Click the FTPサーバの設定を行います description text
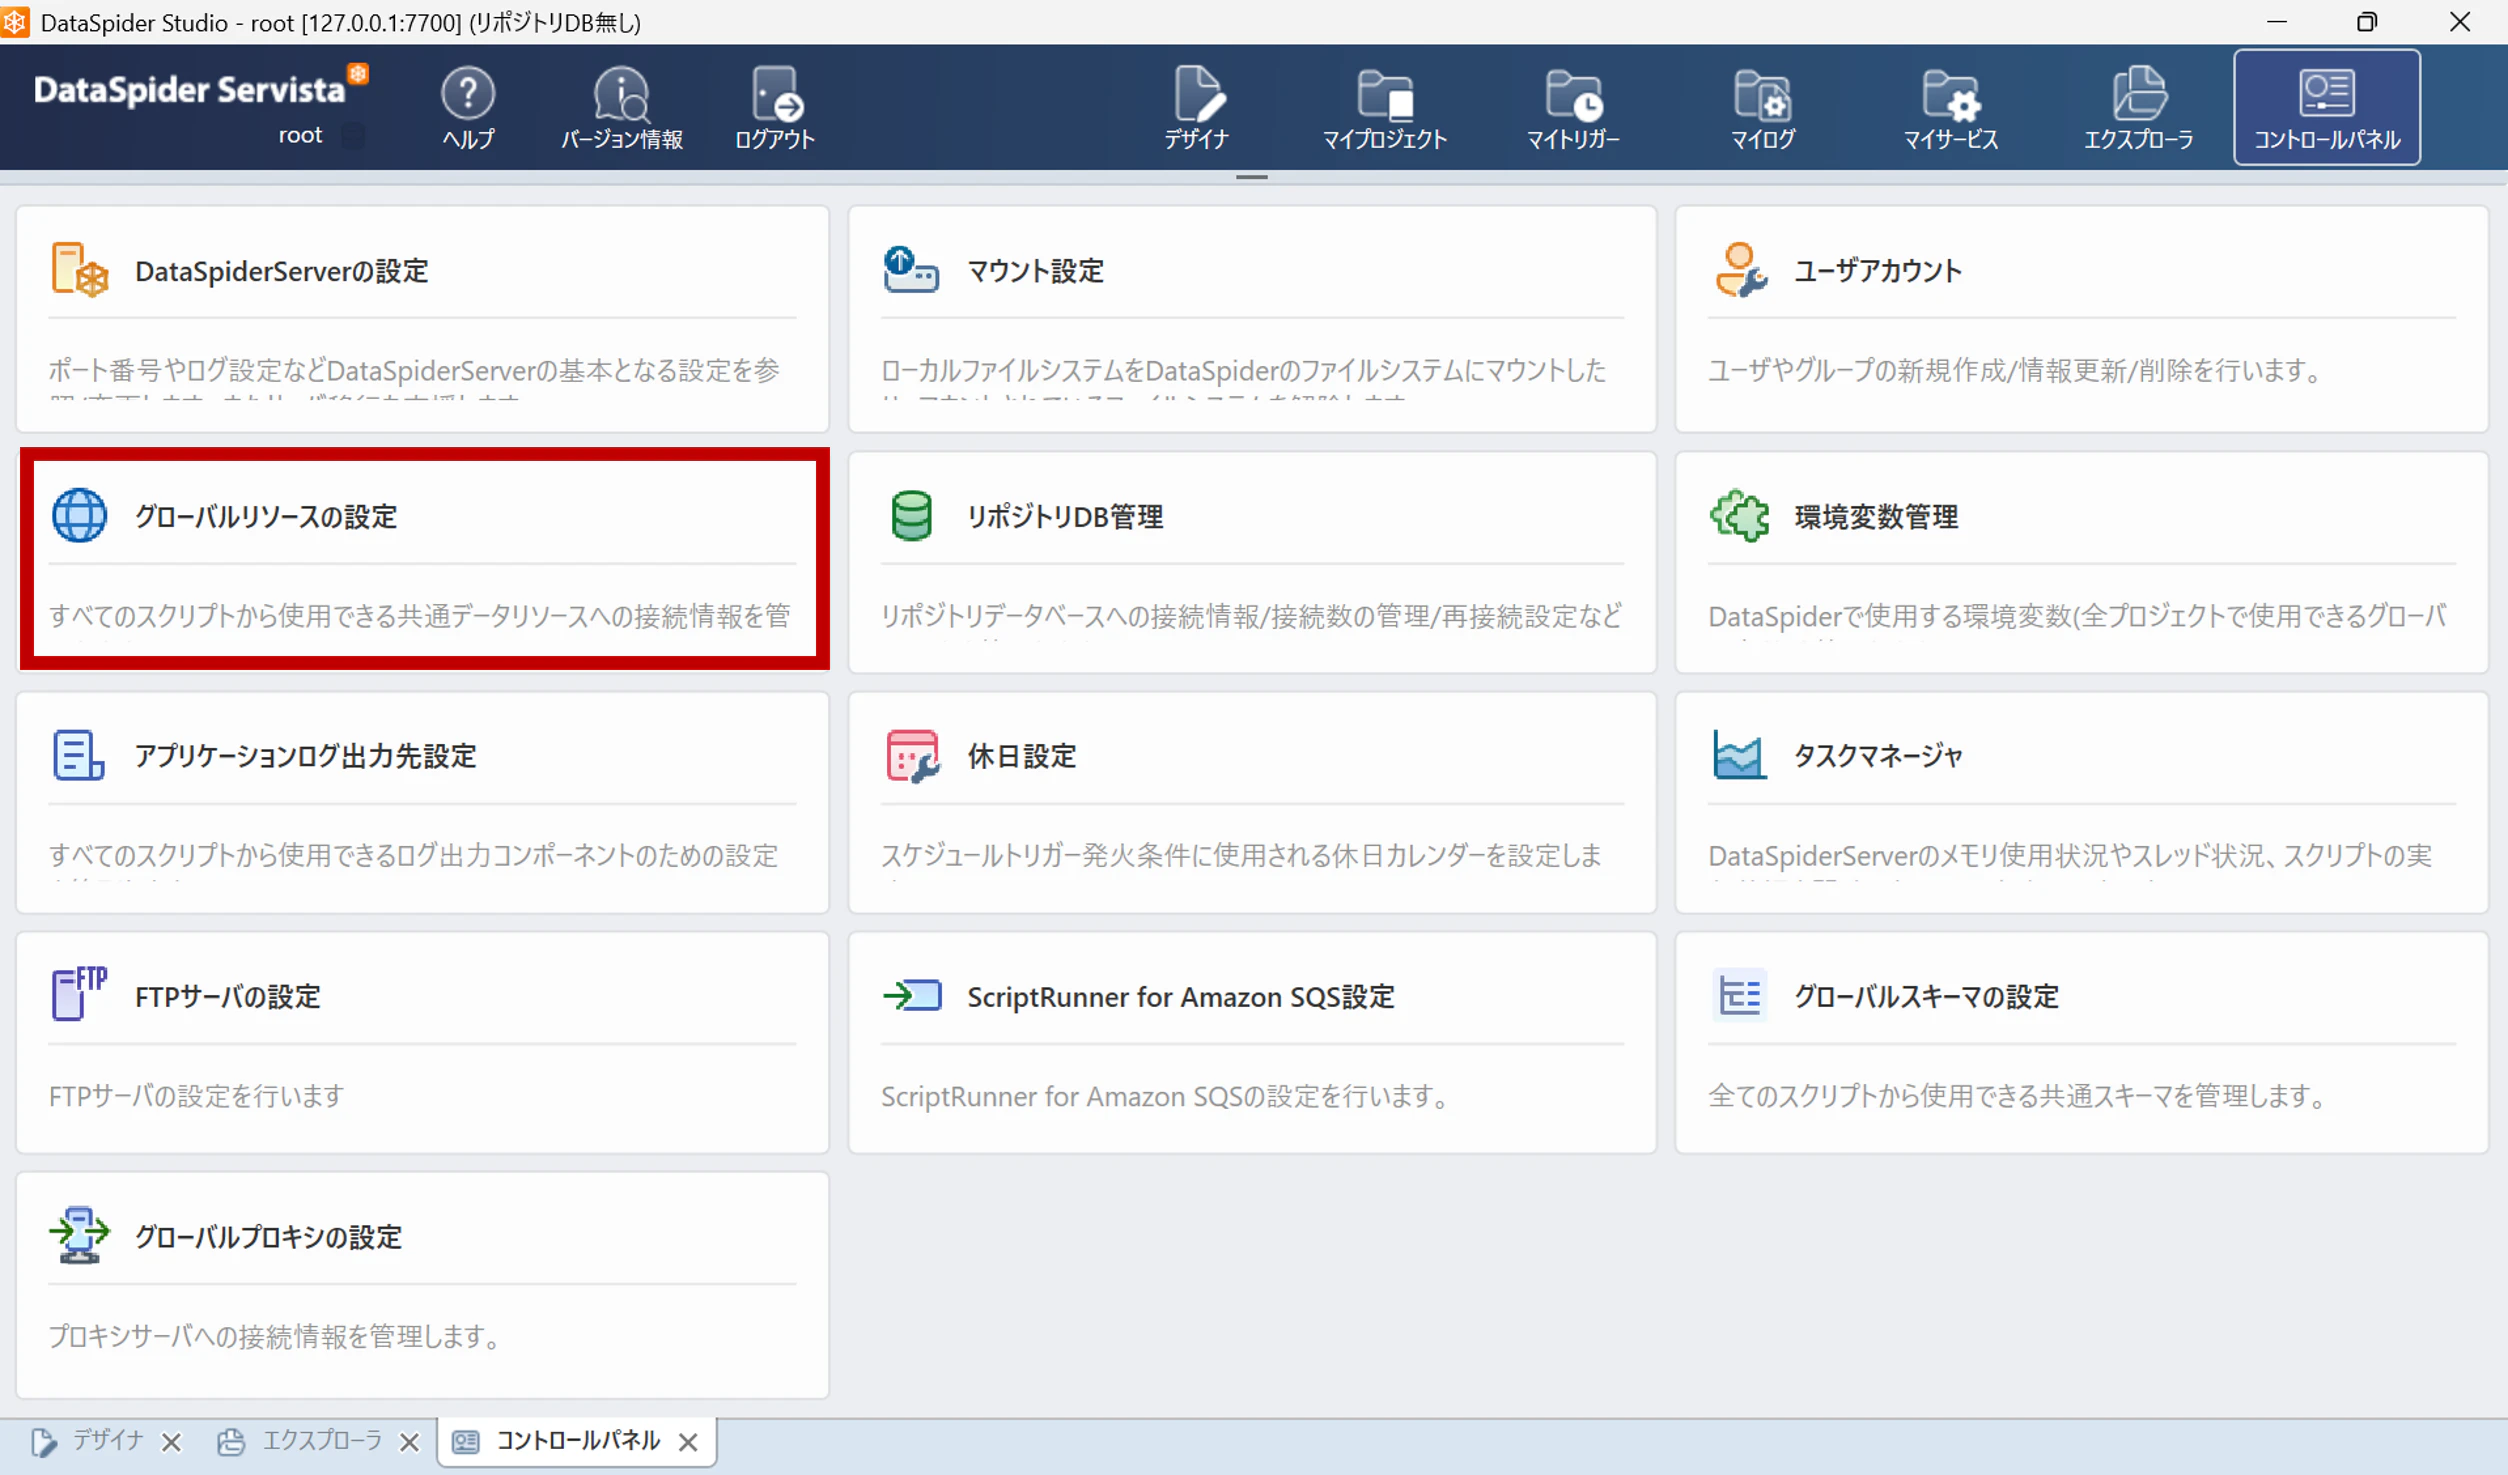 point(196,1096)
